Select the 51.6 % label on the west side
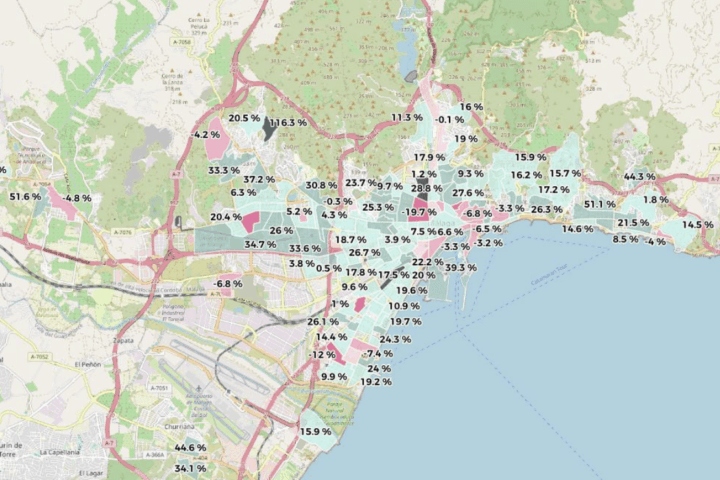The width and height of the screenshot is (720, 480). click(x=25, y=197)
